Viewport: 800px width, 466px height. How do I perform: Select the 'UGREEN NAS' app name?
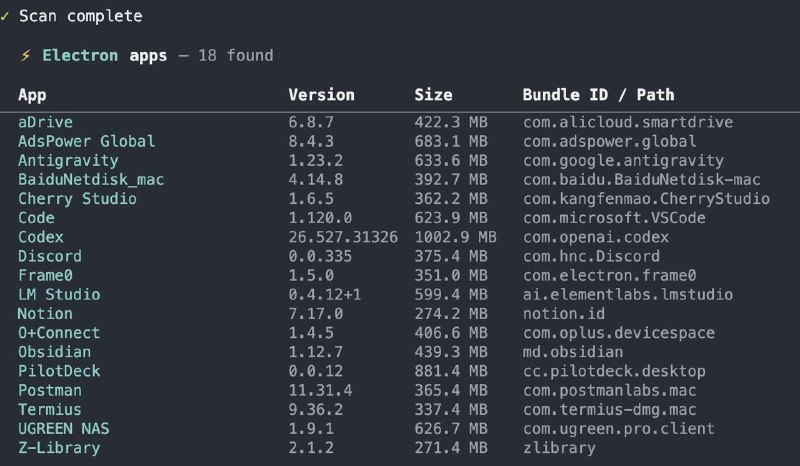[64, 429]
